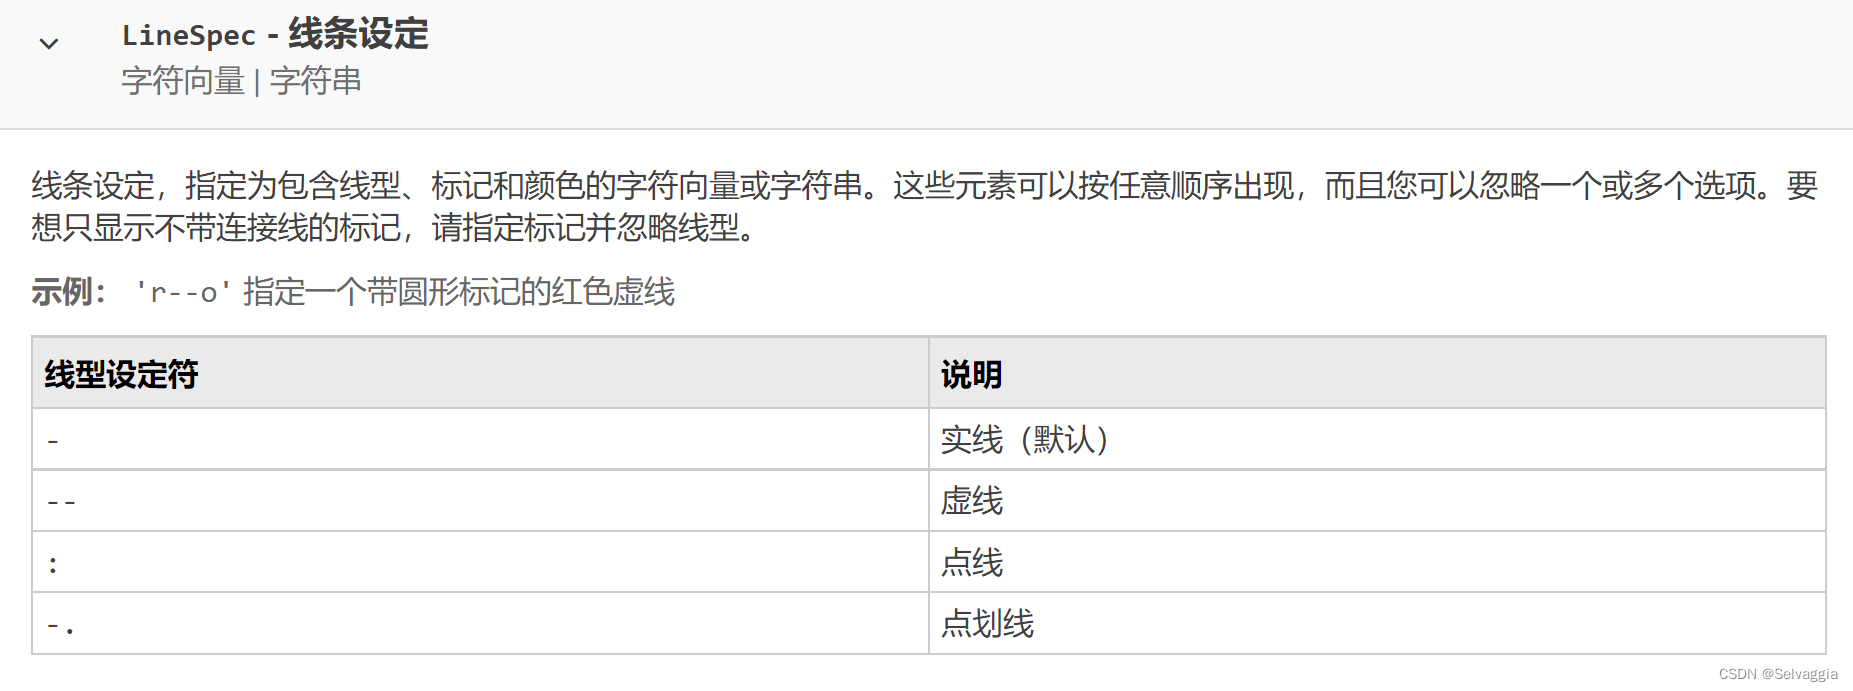The width and height of the screenshot is (1853, 691).
Task: Click the "线型设定符" table header
Action: tap(121, 374)
